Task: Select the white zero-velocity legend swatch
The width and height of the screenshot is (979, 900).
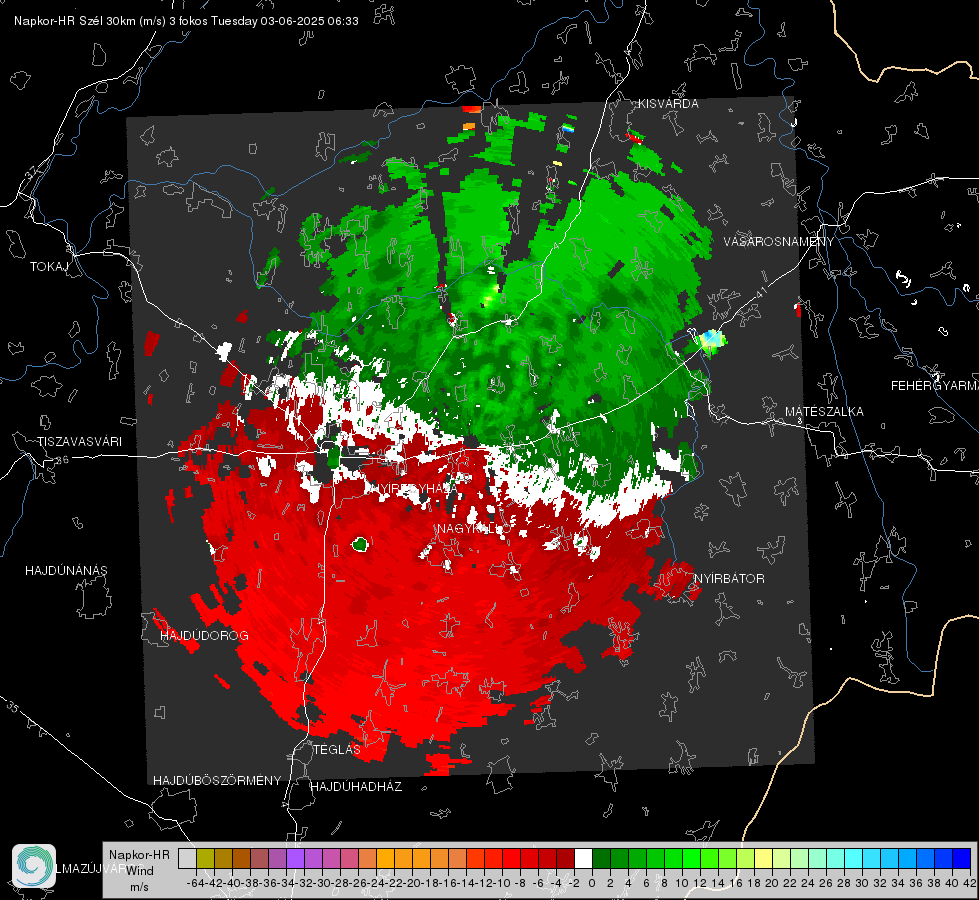Action: (583, 858)
